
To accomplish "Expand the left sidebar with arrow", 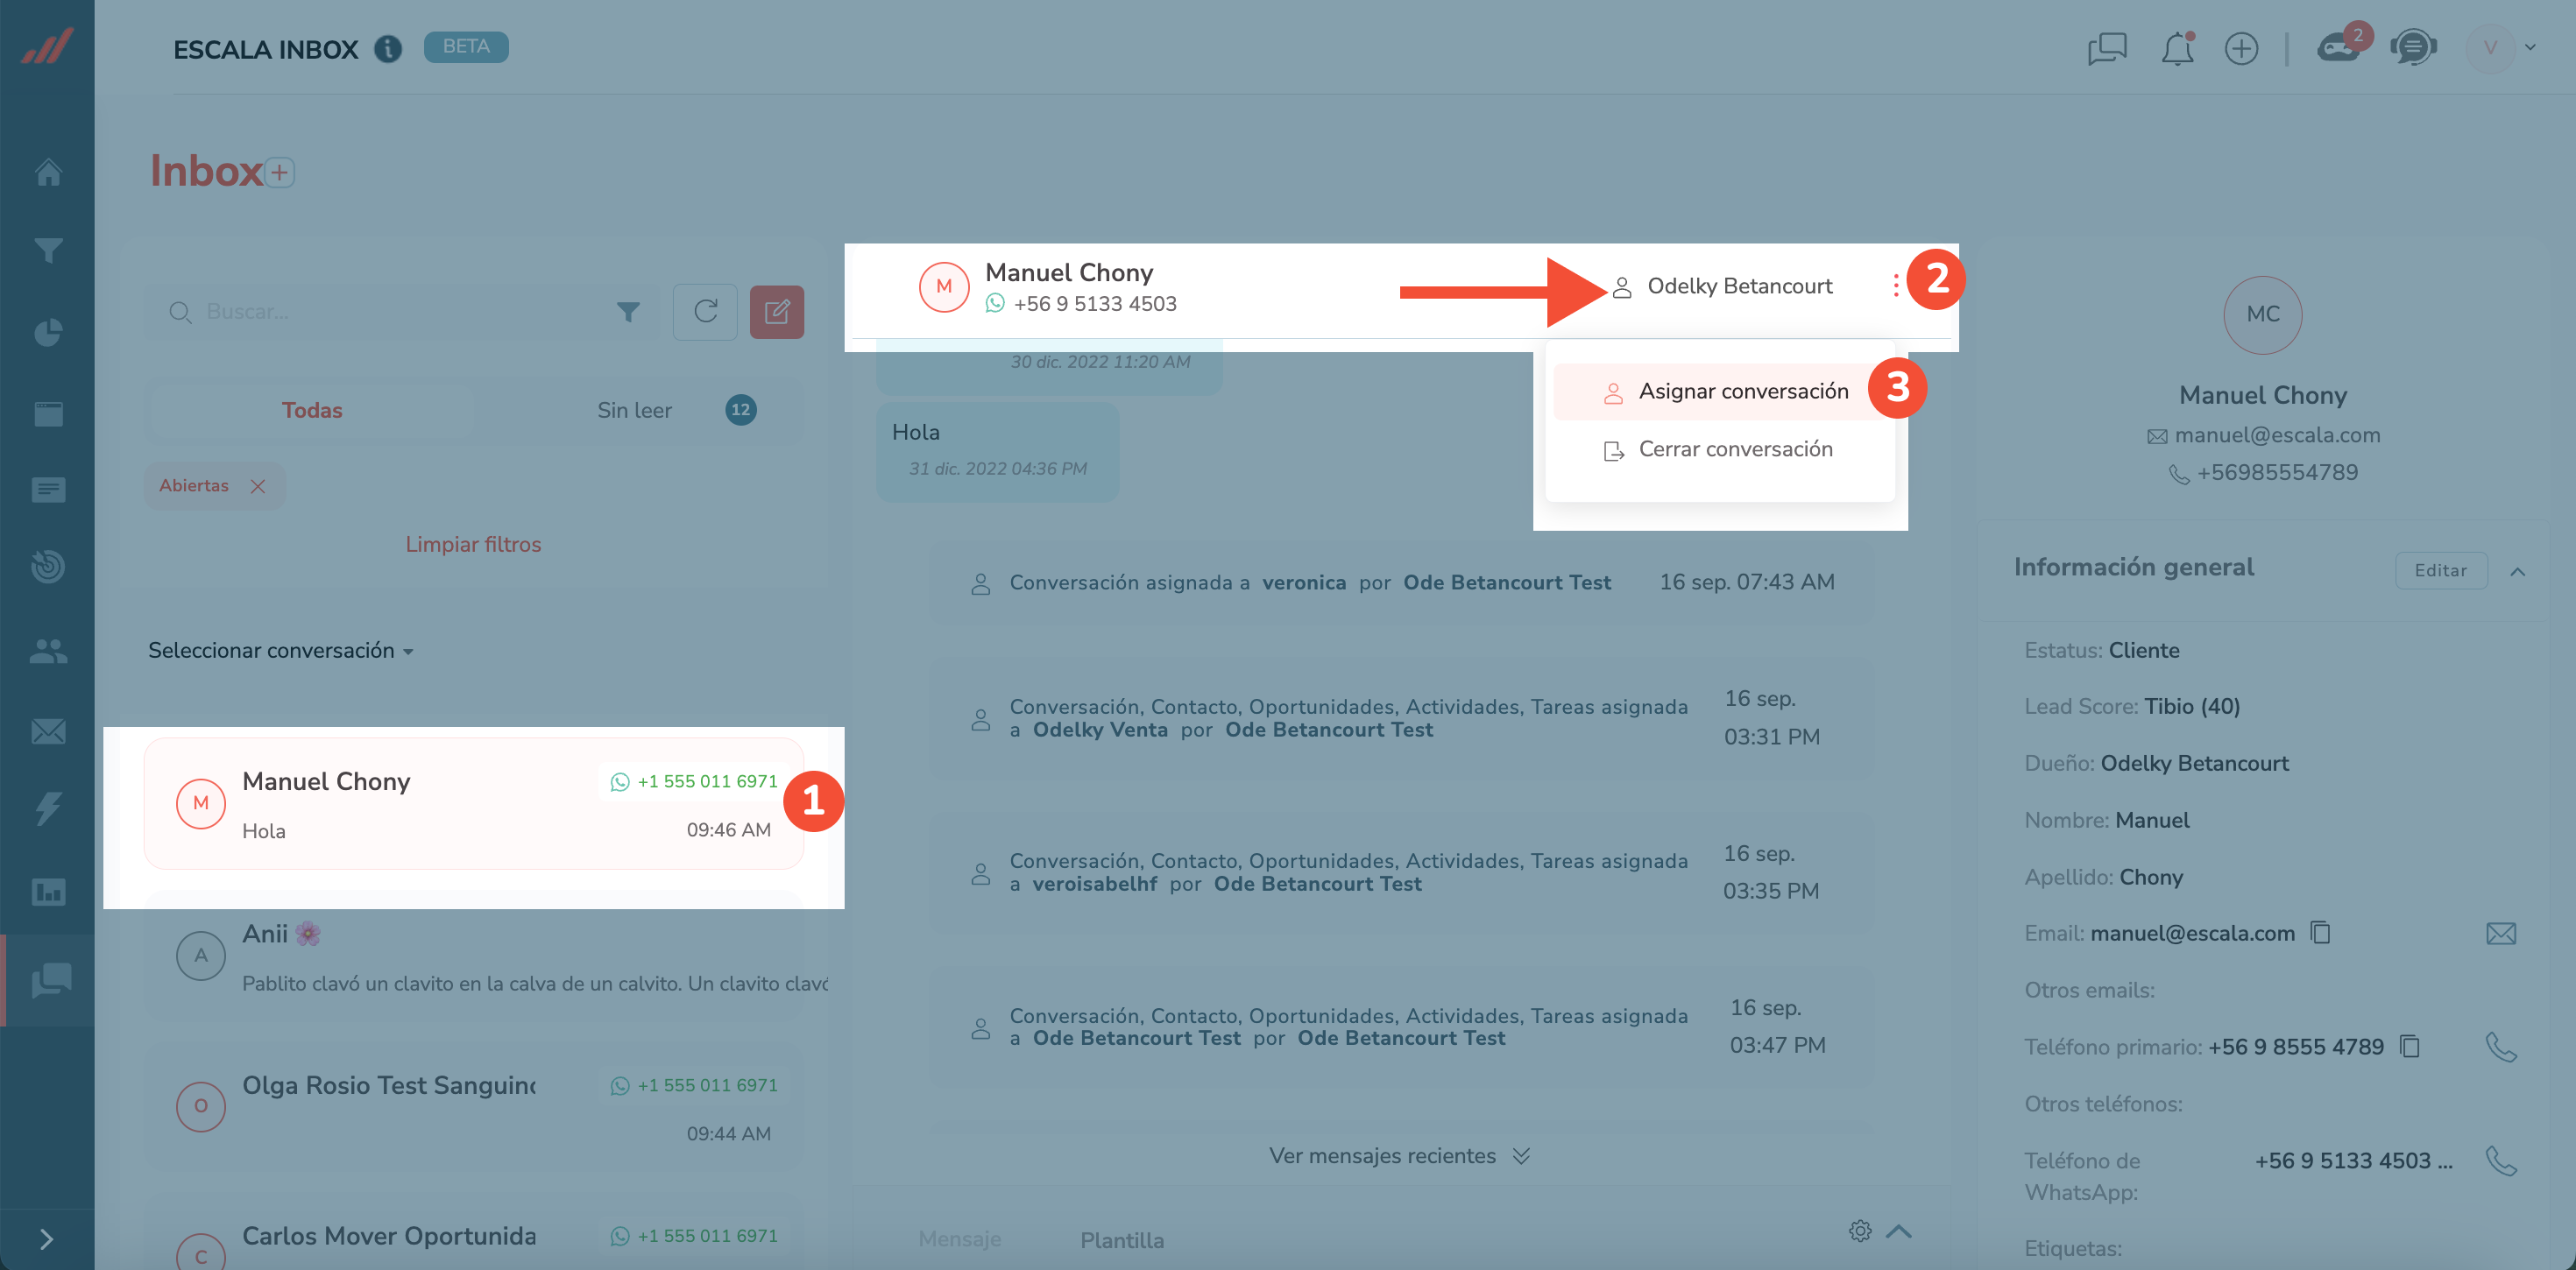I will point(46,1240).
